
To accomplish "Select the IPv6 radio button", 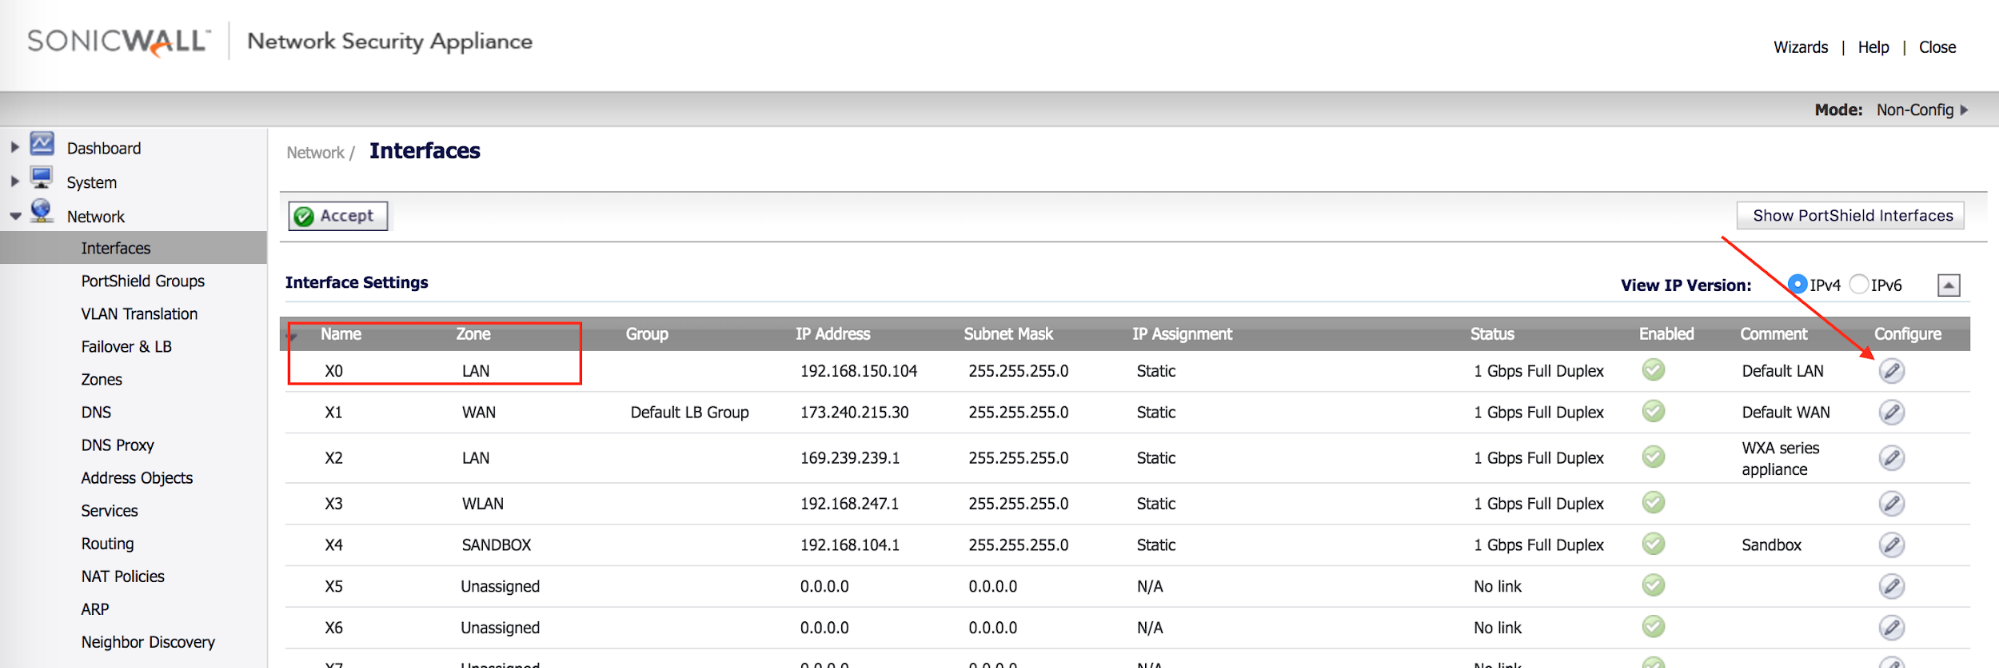I will coord(1858,285).
